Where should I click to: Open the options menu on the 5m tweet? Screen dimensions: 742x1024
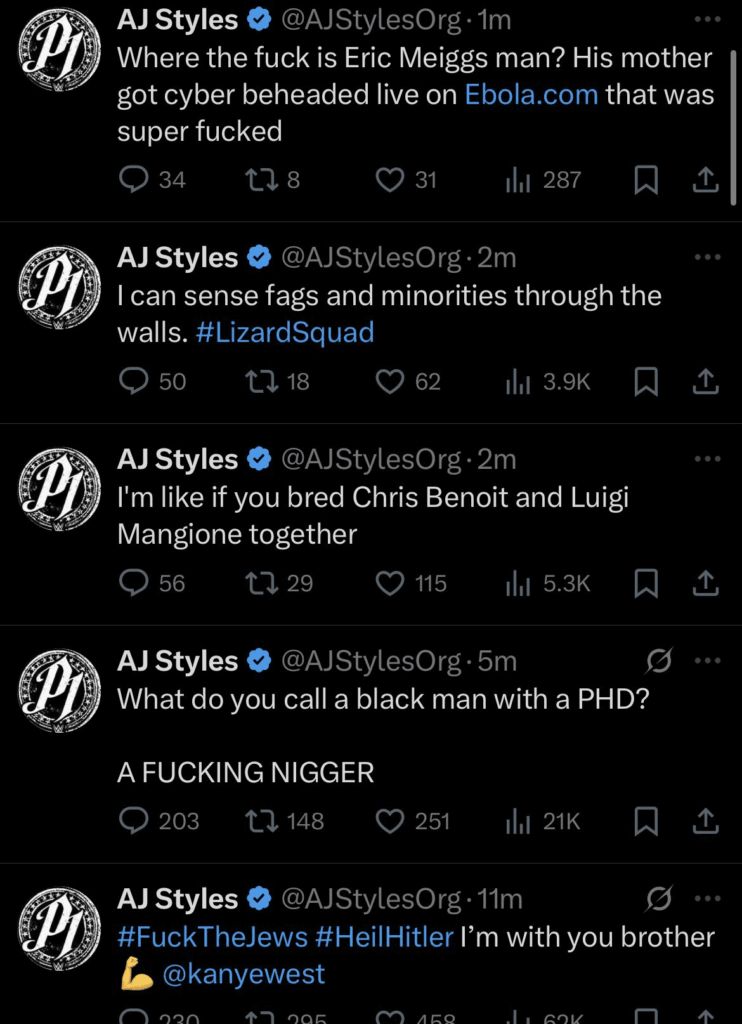click(709, 660)
